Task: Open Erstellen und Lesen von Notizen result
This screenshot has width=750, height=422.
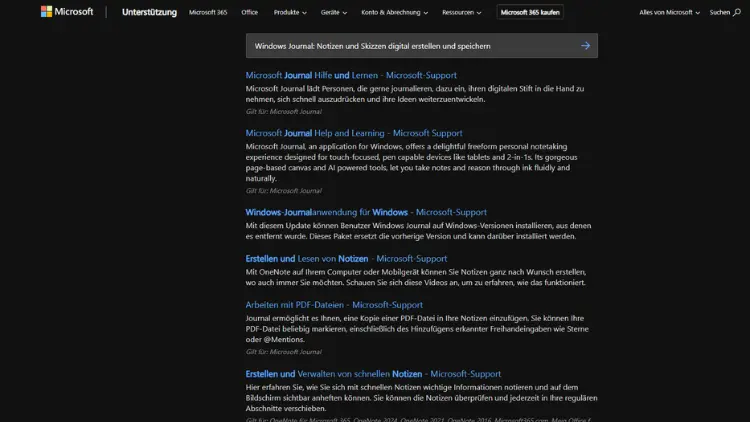Action: pyautogui.click(x=346, y=258)
